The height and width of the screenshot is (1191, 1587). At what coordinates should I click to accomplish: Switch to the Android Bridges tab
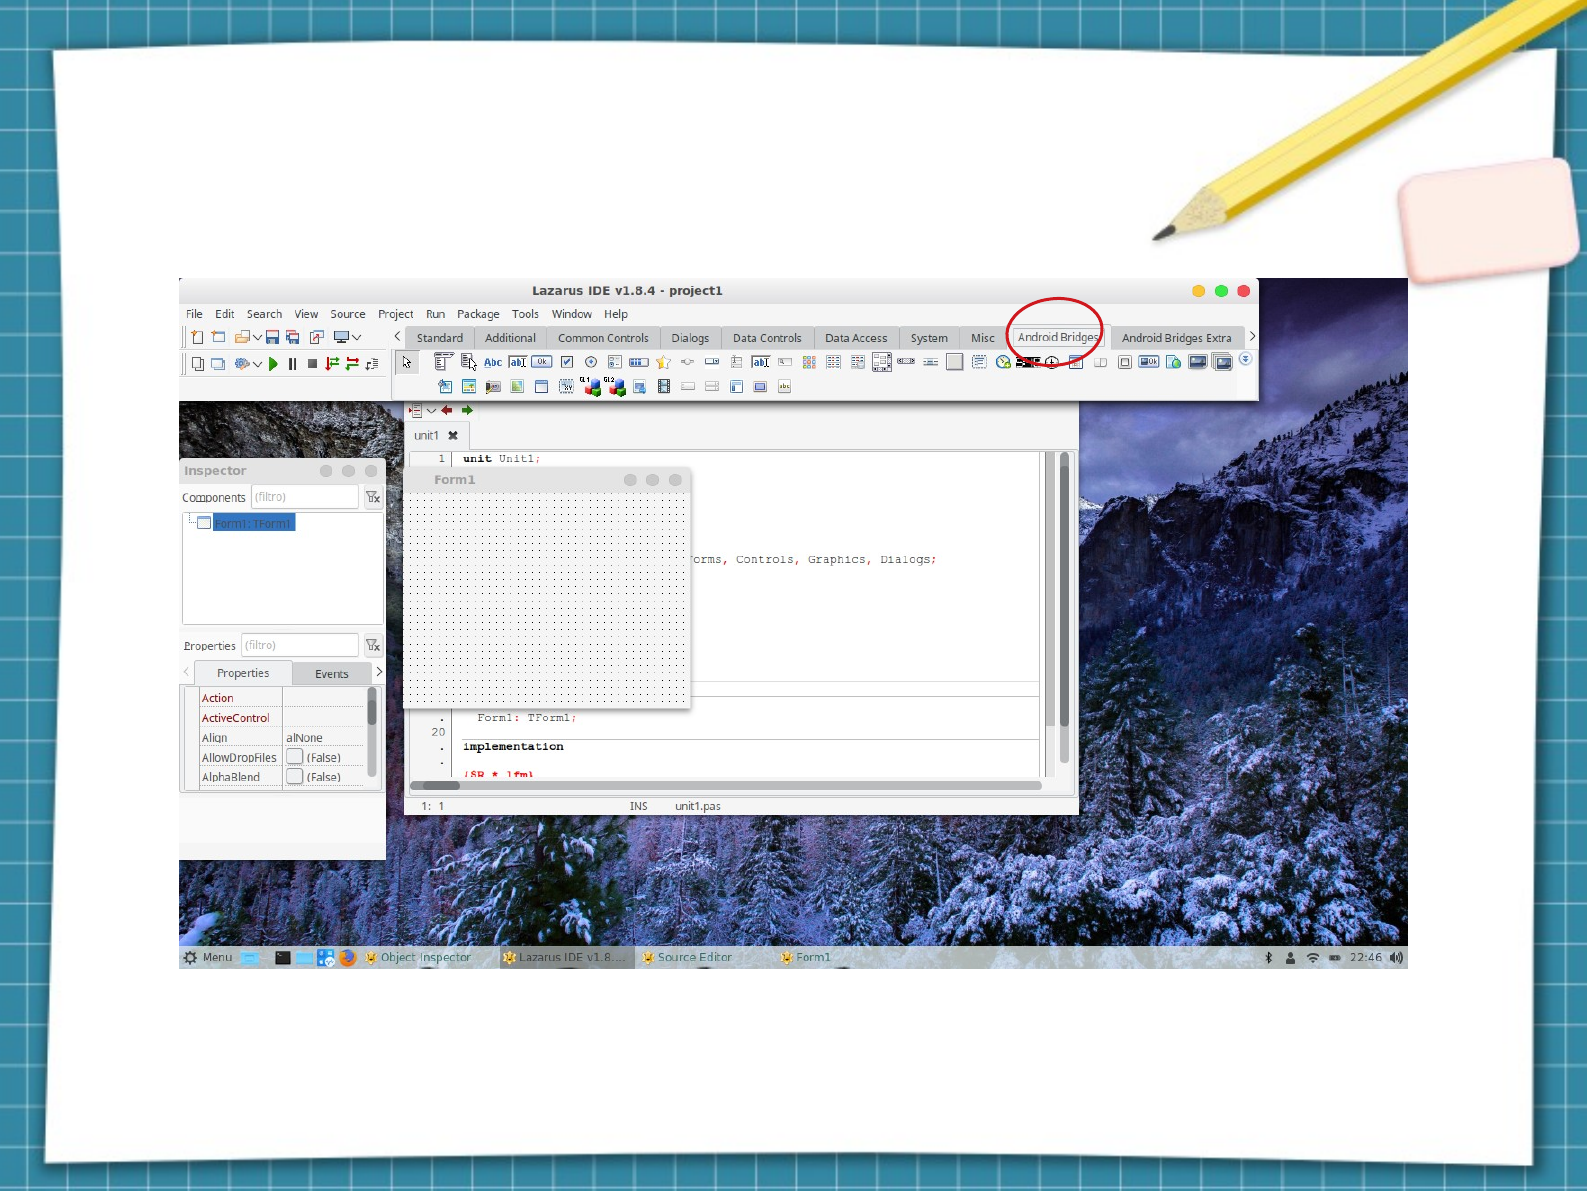coord(1058,337)
